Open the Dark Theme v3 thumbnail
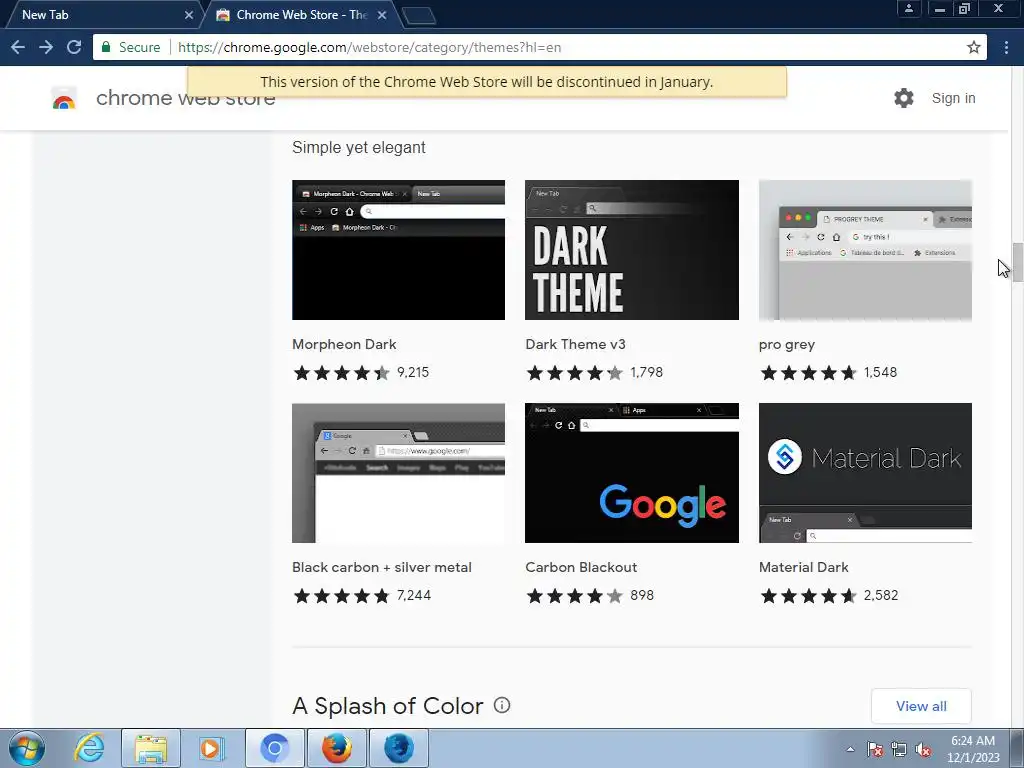 coord(632,250)
